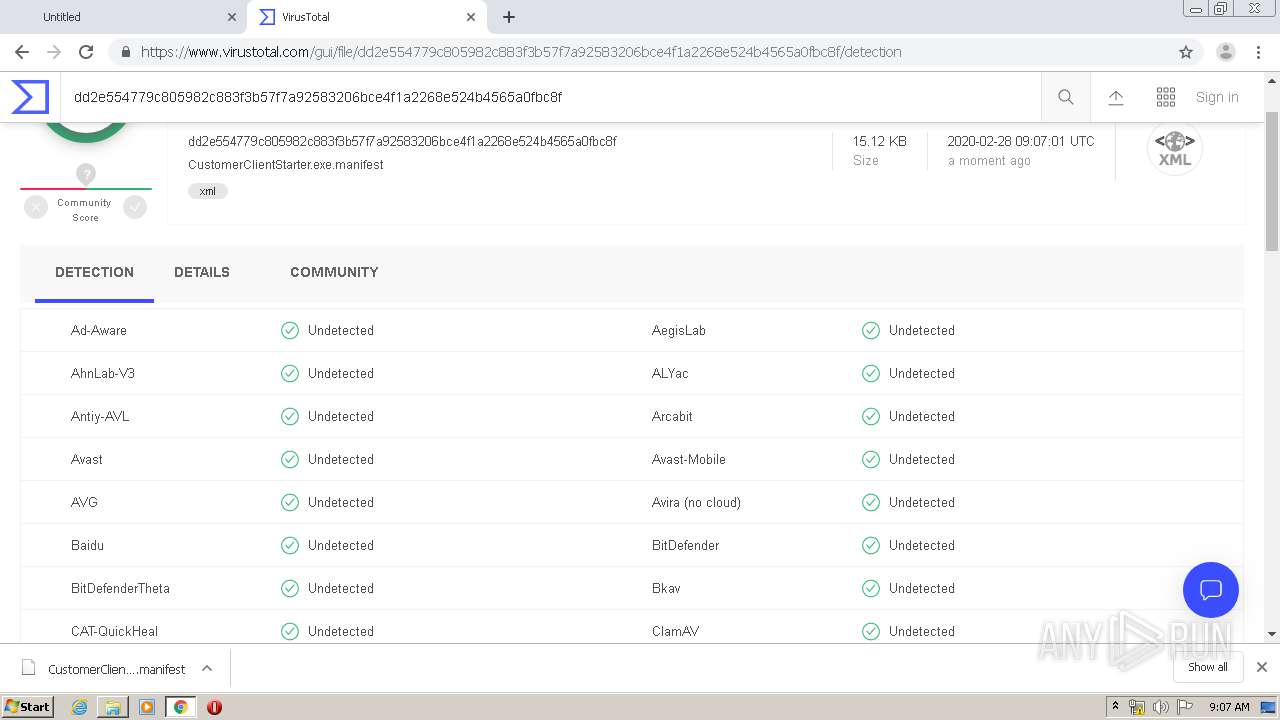Image resolution: width=1280 pixels, height=720 pixels.
Task: Click the Baidu Undetected result
Action: pos(341,545)
